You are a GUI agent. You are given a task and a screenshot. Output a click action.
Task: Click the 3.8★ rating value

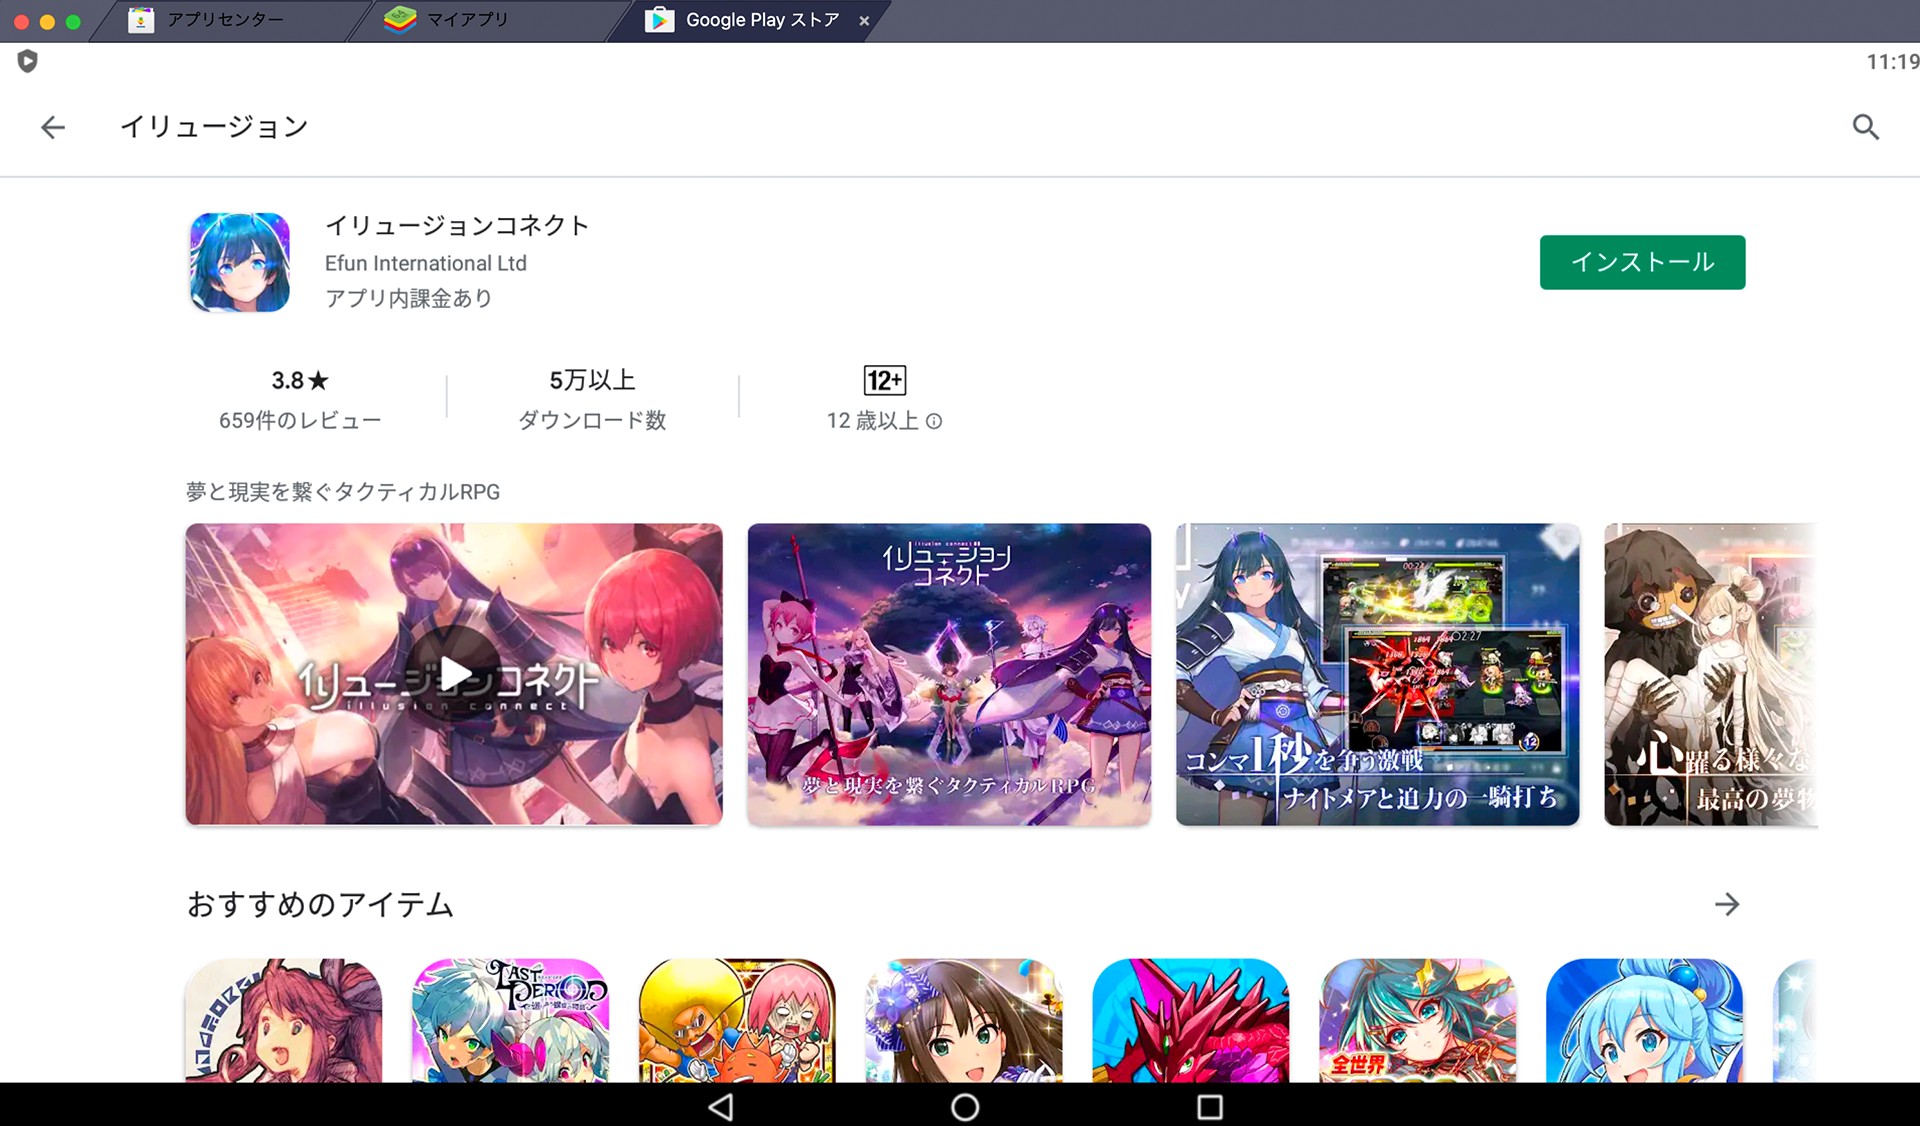tap(300, 380)
